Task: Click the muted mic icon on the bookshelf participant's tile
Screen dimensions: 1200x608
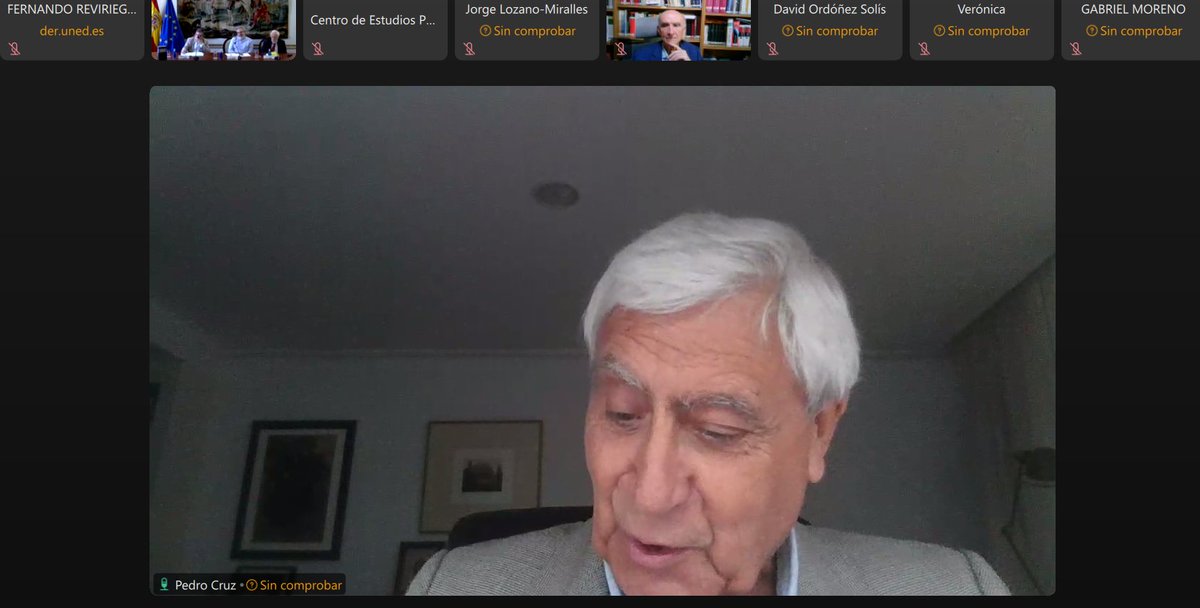Action: 620,47
